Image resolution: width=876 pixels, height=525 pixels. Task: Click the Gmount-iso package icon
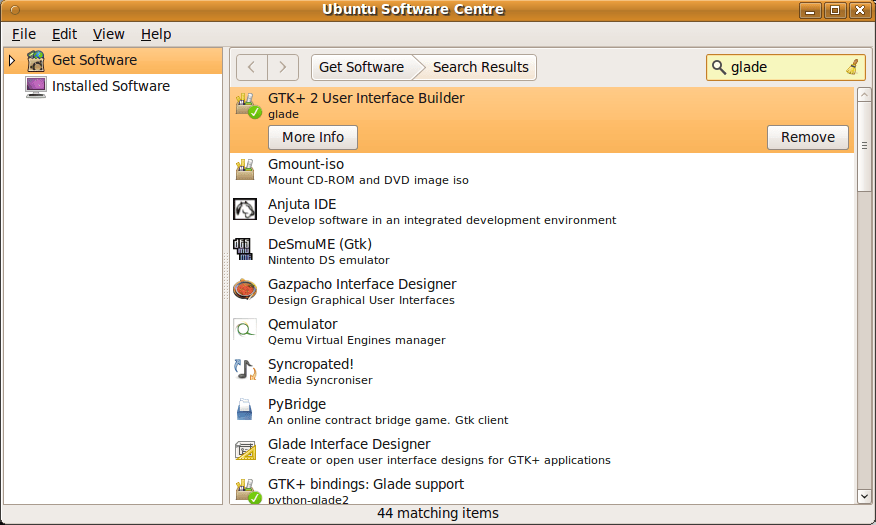pos(245,169)
